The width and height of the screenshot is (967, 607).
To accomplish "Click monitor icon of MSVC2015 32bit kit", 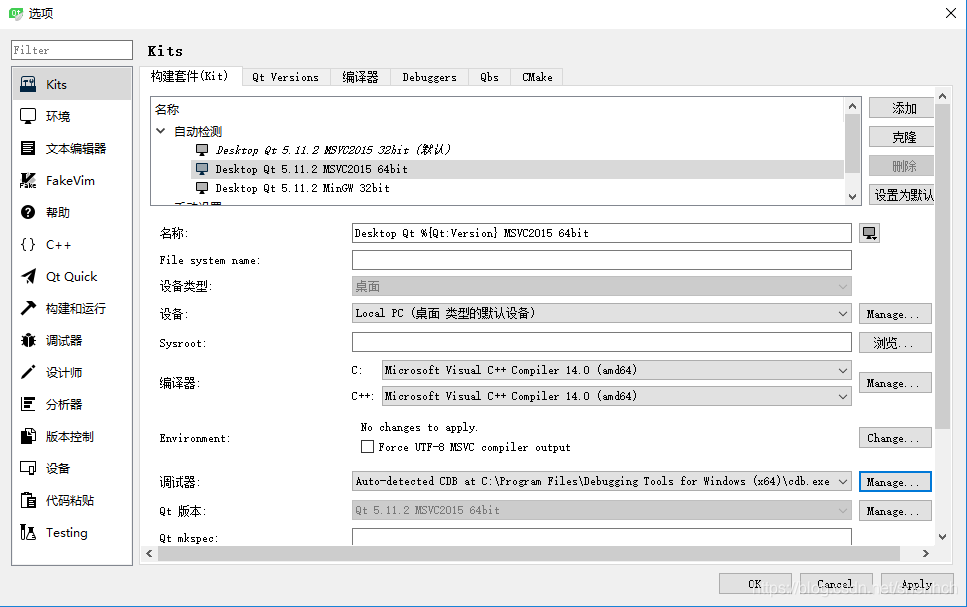I will point(202,149).
